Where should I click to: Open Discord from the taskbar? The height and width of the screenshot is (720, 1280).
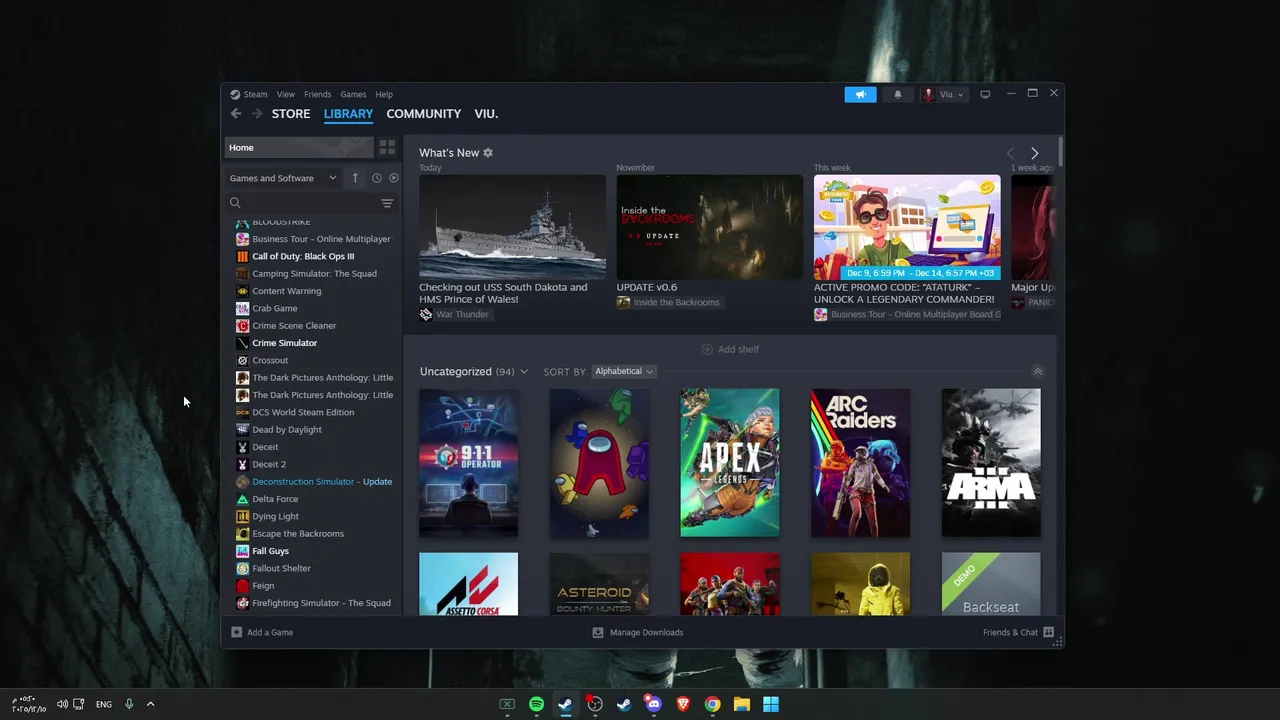pyautogui.click(x=654, y=704)
